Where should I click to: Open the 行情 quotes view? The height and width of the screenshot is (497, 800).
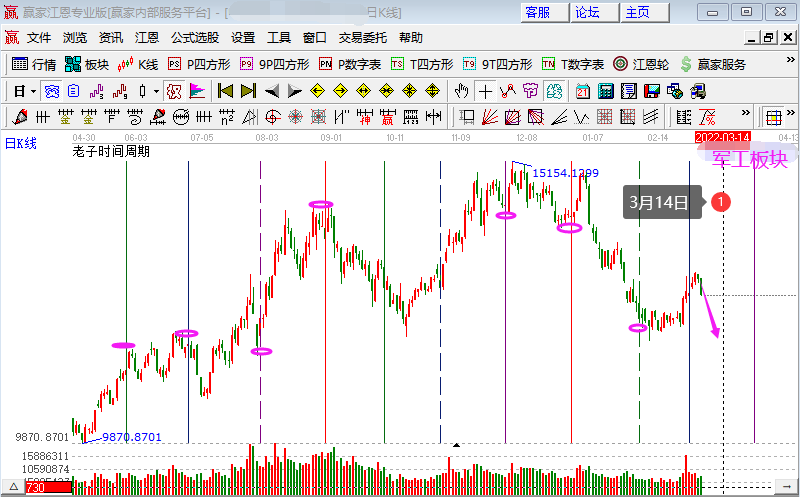pos(34,64)
